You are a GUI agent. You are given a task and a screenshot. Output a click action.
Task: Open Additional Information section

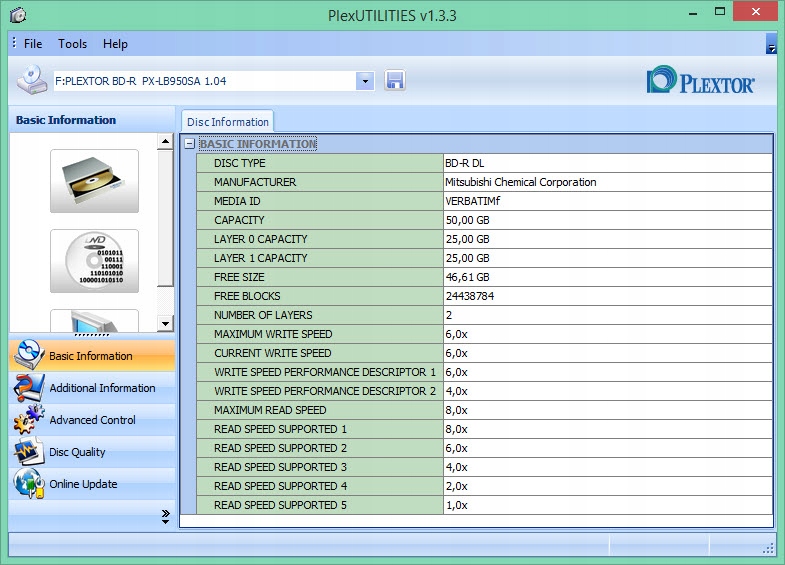[102, 388]
